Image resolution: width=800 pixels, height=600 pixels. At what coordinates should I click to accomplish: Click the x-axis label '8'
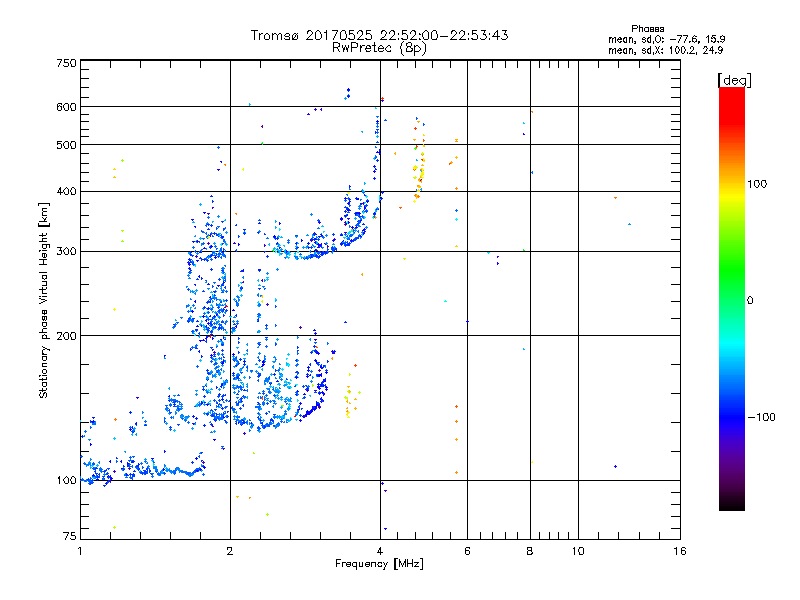pos(530,551)
